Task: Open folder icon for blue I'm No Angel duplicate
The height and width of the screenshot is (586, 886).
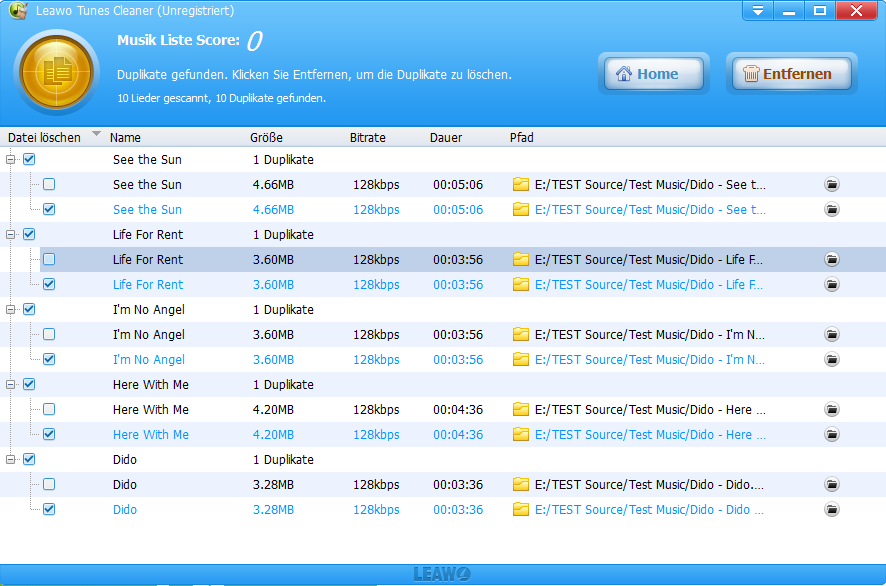Action: [x=831, y=360]
